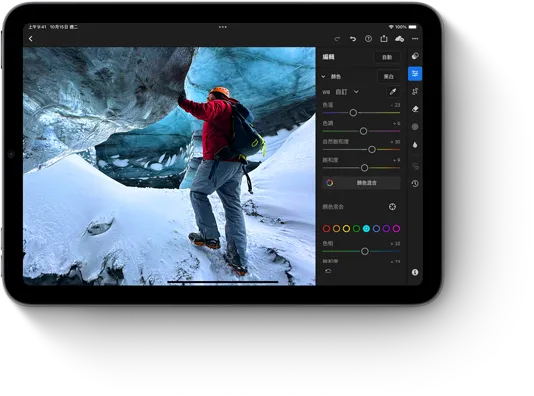Screen dimensions: 534x396
Task: Collapse the 顏色 color section
Action: pos(323,77)
